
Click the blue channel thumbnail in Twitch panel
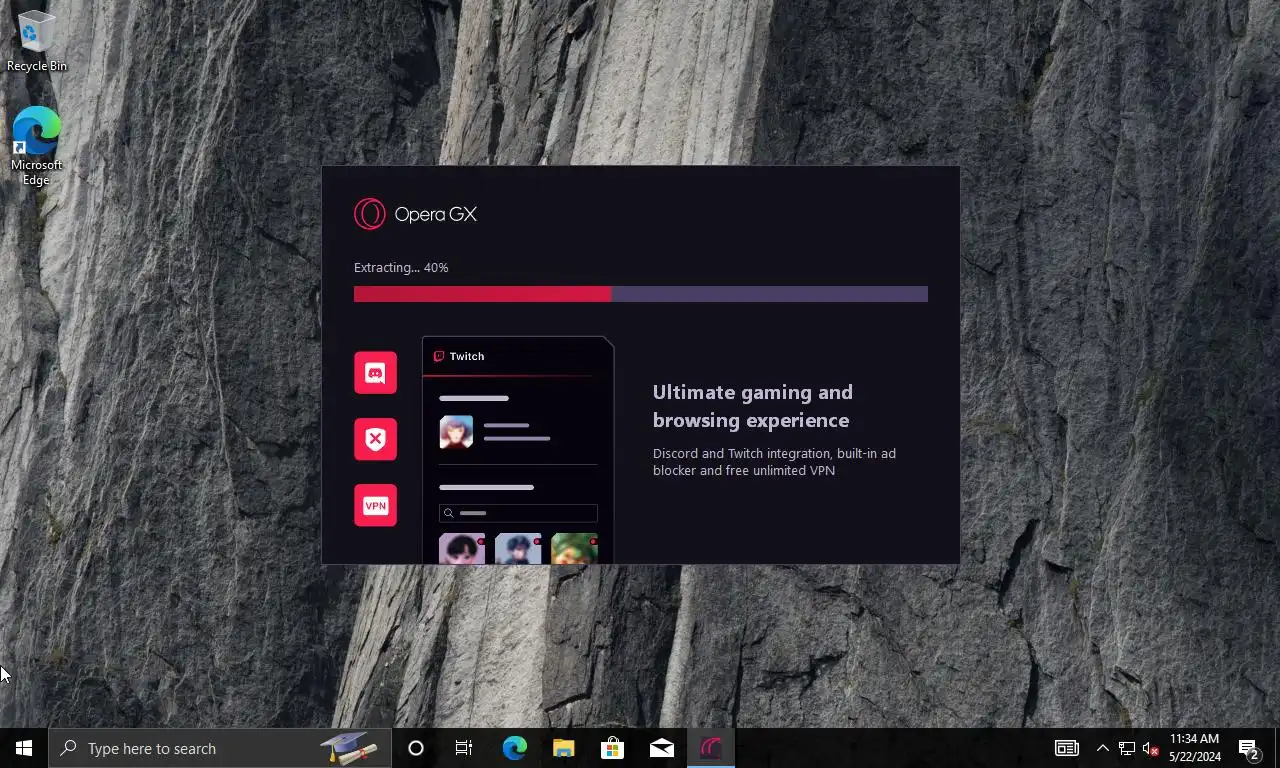(518, 549)
